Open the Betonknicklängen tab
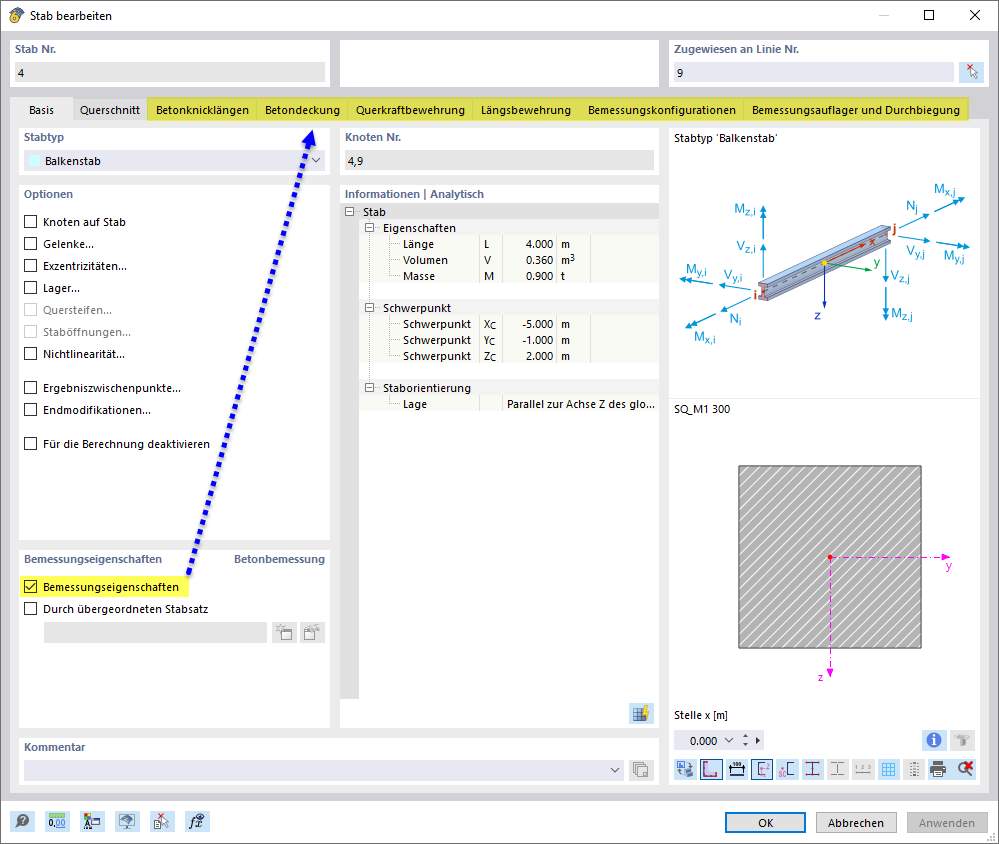Screen dimensions: 999x844 coord(202,110)
